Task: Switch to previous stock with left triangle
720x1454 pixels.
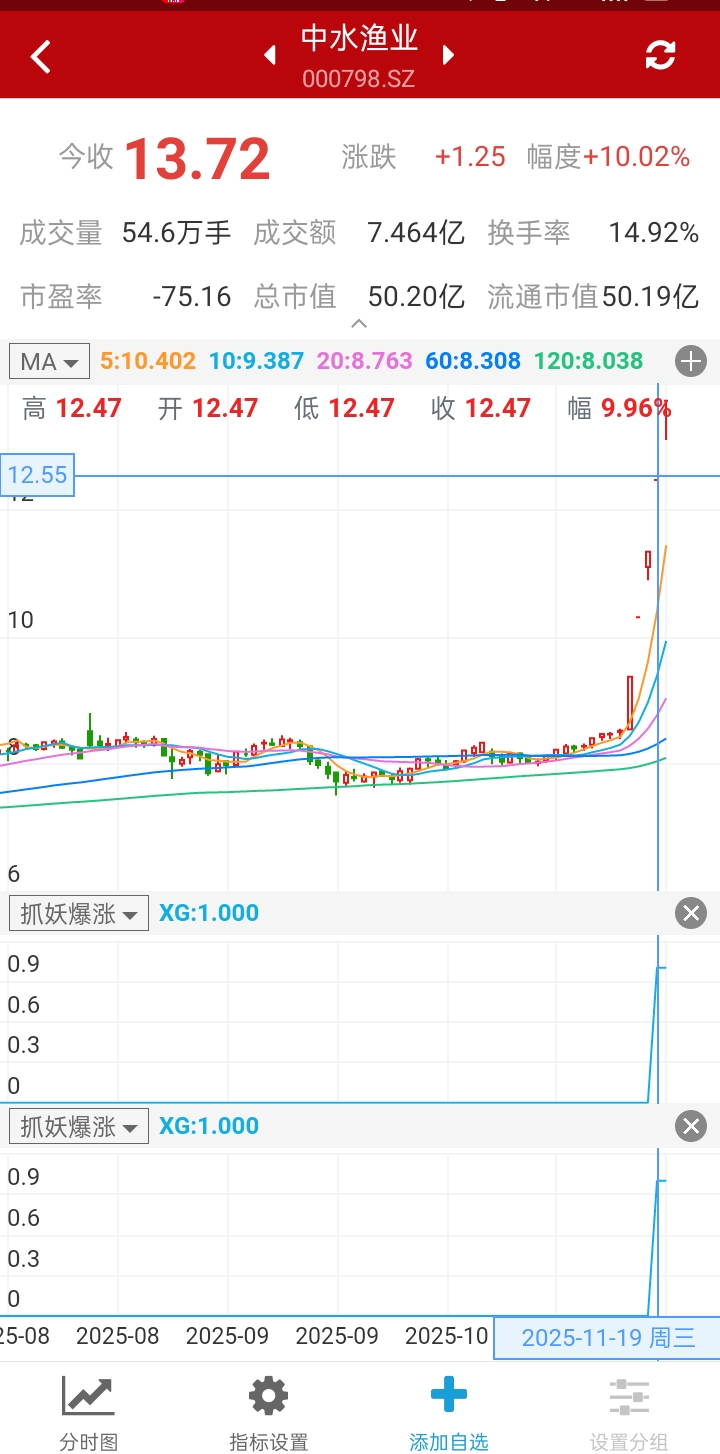Action: pyautogui.click(x=270, y=56)
